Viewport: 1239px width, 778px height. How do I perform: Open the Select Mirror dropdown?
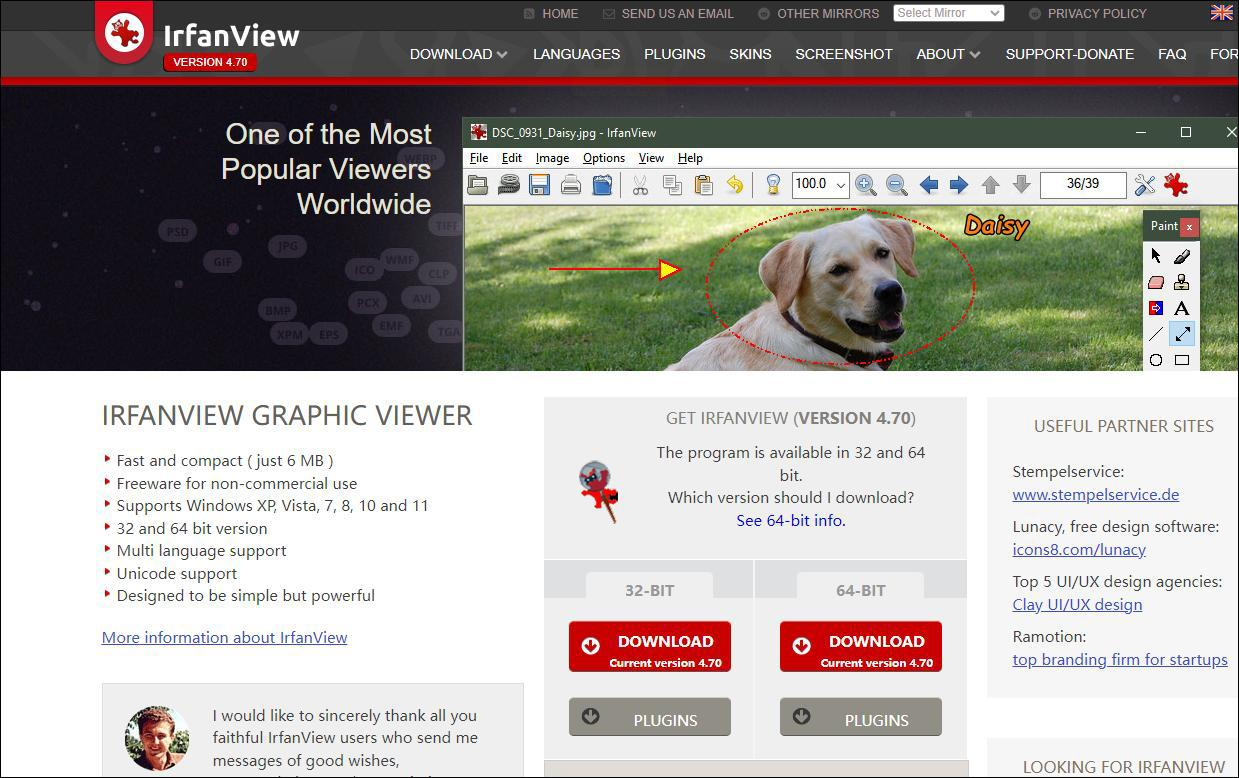click(948, 13)
